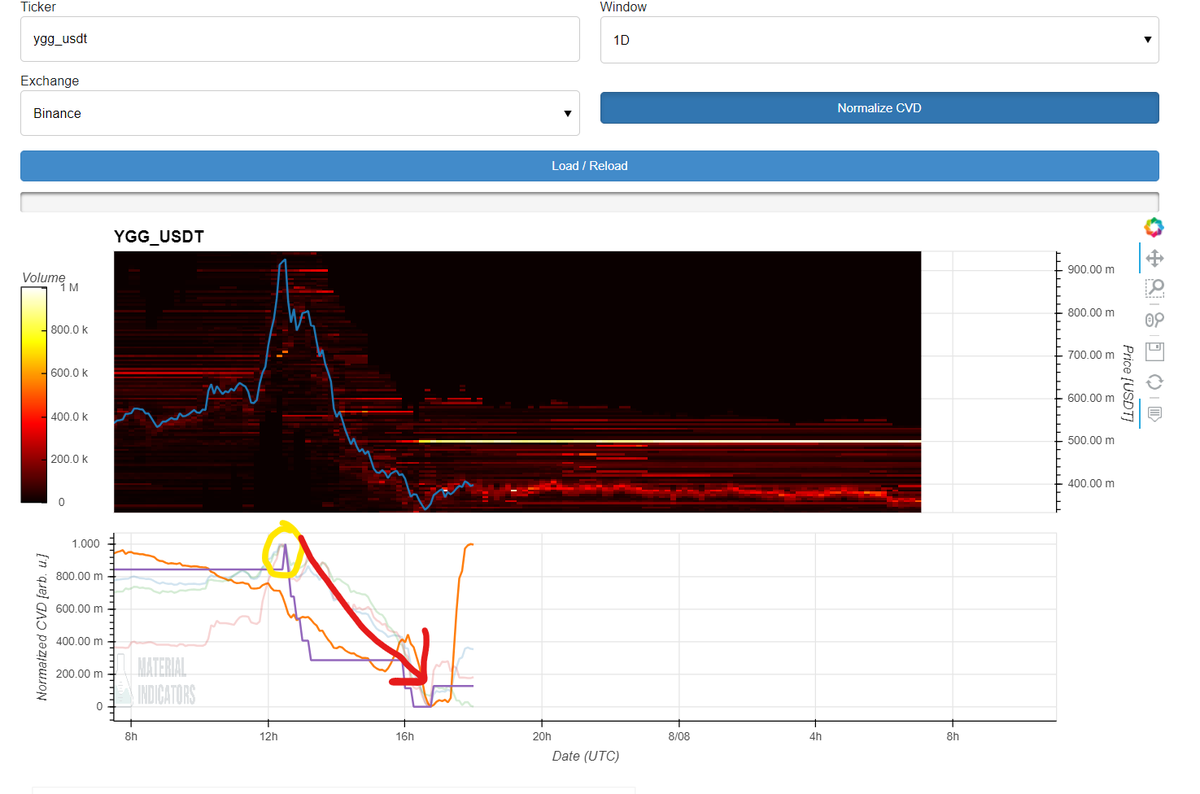Viewport: 1200px width, 794px height.
Task: Click the arrow on the Exchange selector
Action: pyautogui.click(x=568, y=114)
